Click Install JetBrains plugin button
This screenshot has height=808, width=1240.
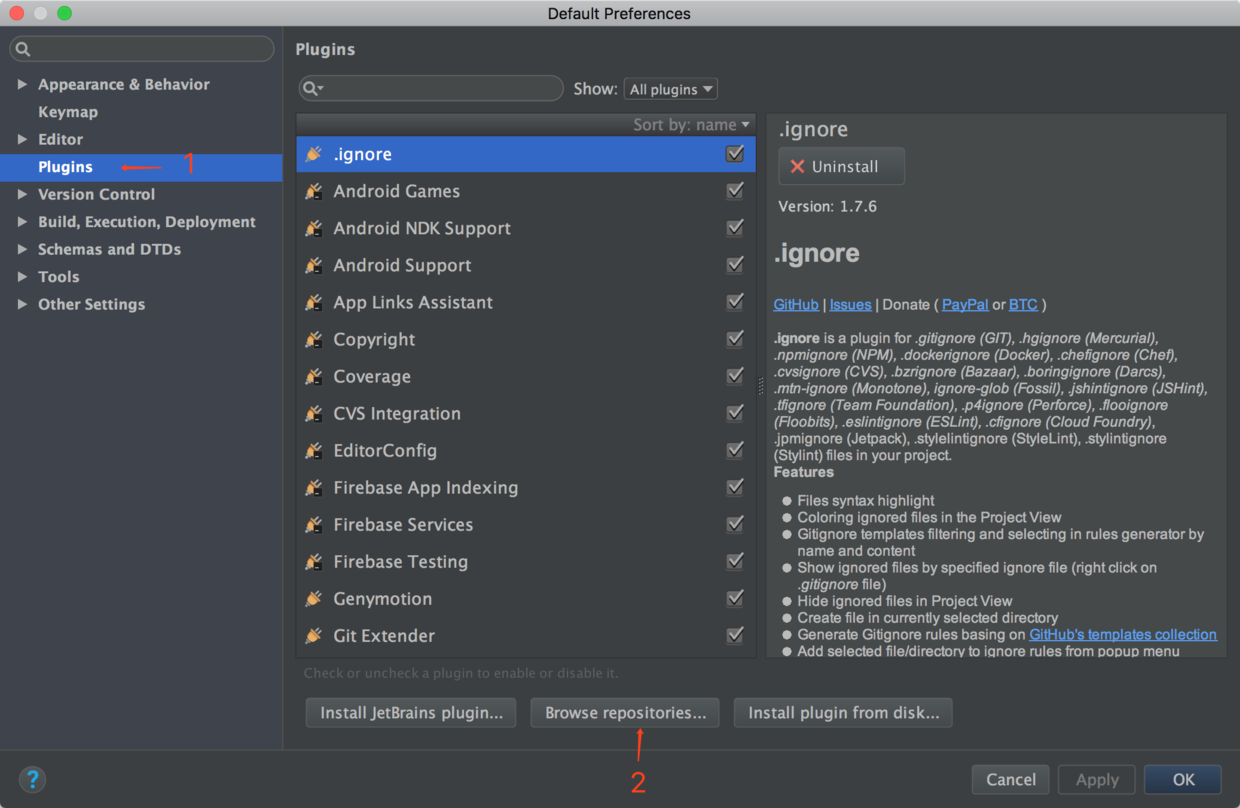point(411,713)
